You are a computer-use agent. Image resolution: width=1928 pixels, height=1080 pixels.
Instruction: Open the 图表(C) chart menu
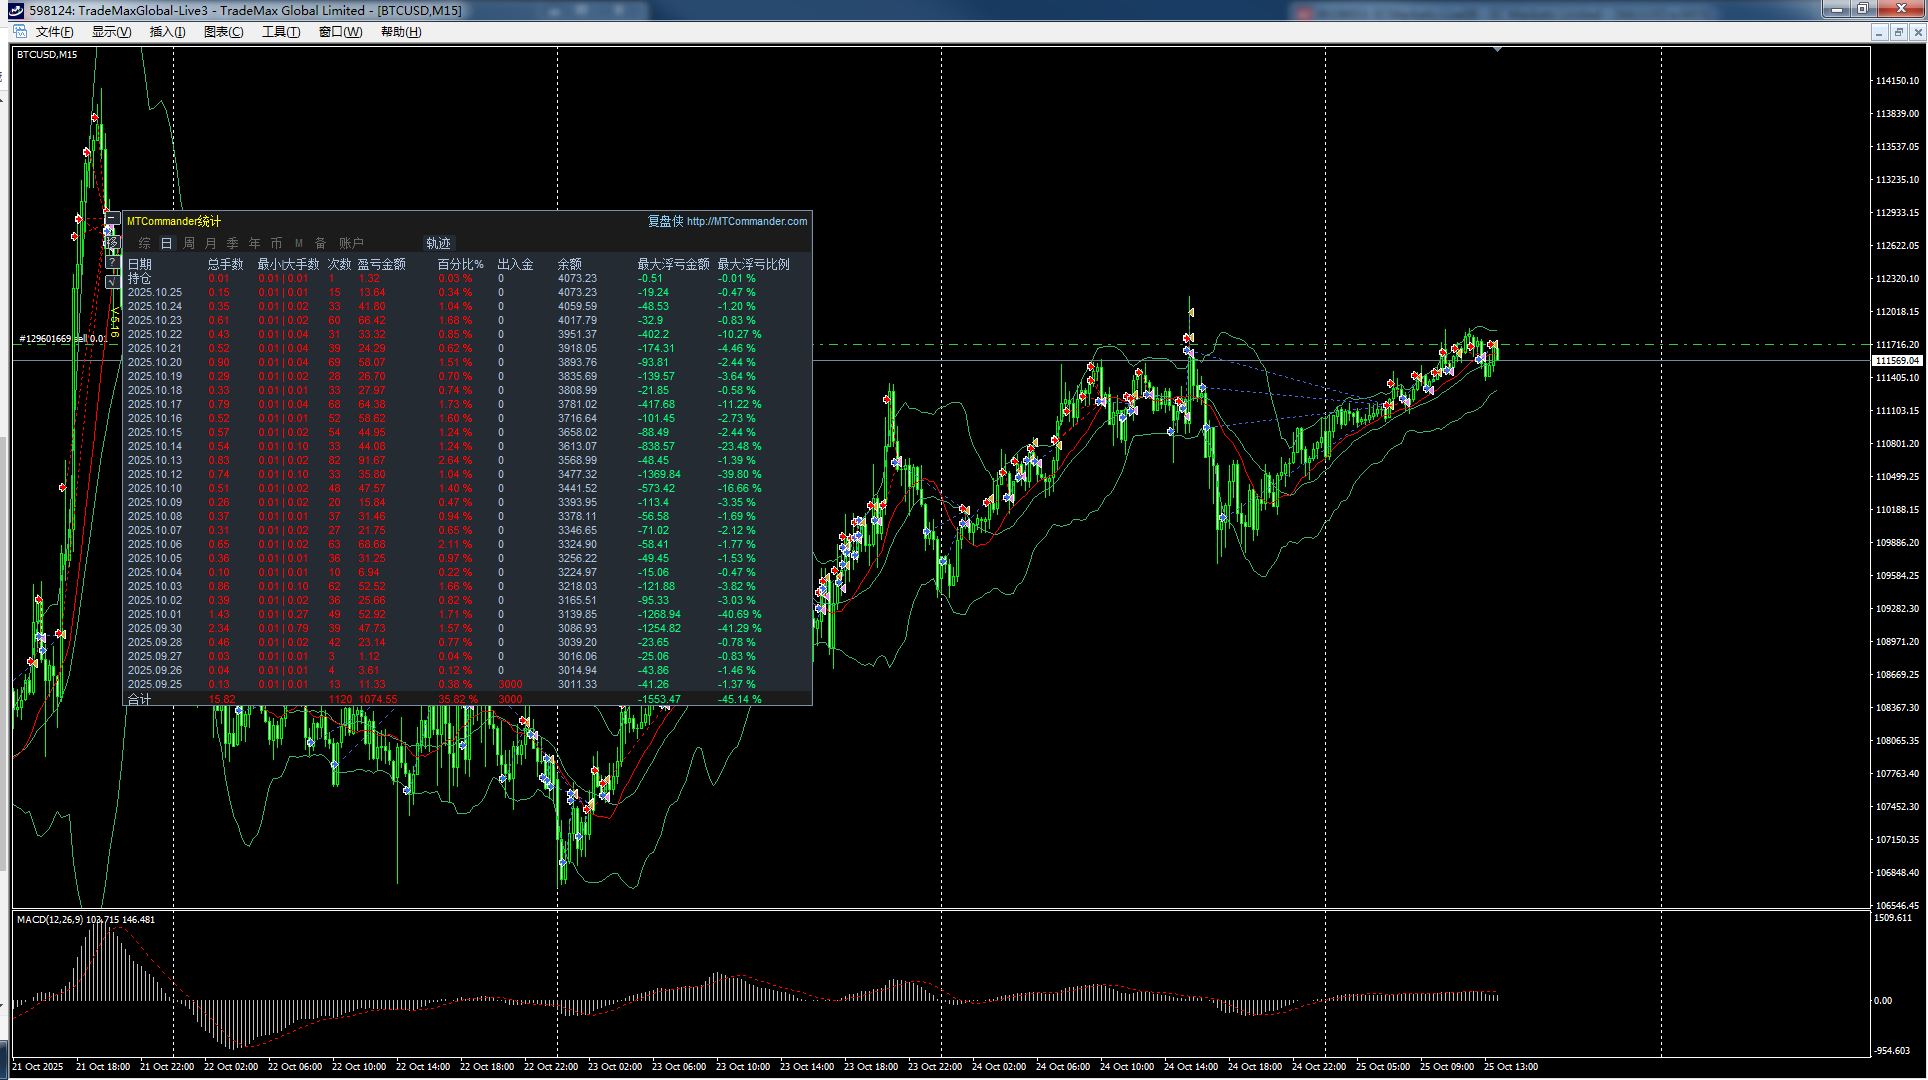[223, 32]
